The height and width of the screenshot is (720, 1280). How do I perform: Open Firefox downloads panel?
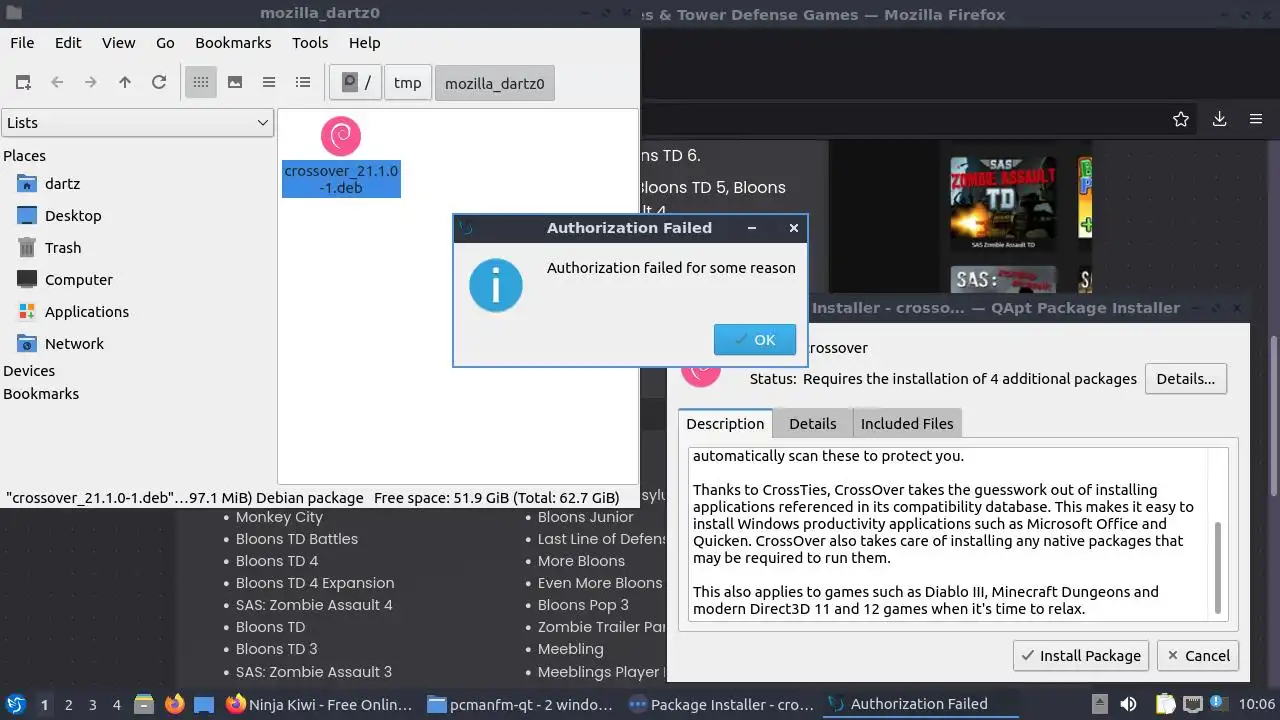1219,119
